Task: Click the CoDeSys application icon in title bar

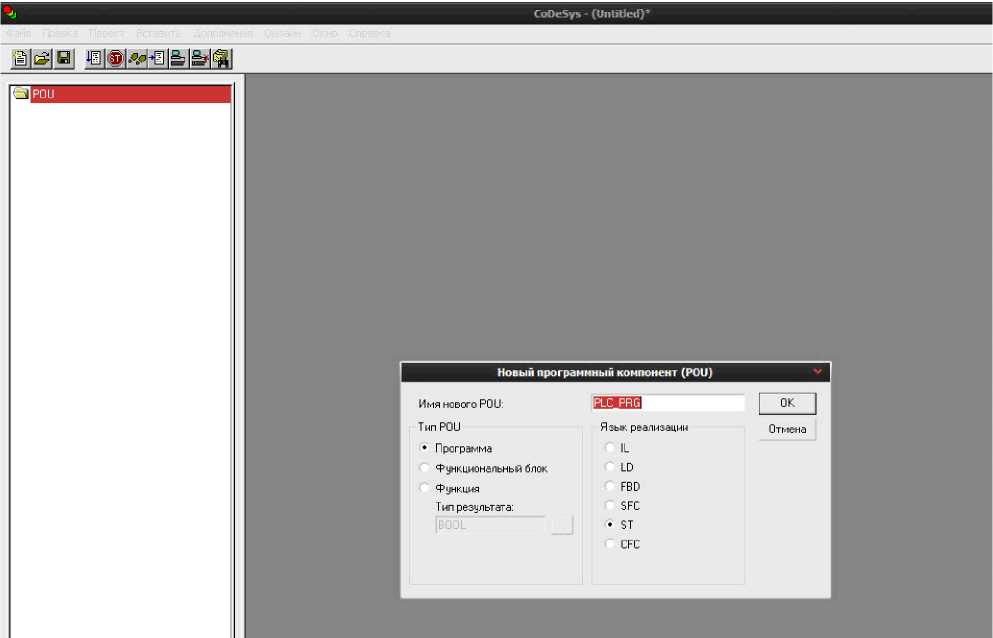Action: [11, 13]
